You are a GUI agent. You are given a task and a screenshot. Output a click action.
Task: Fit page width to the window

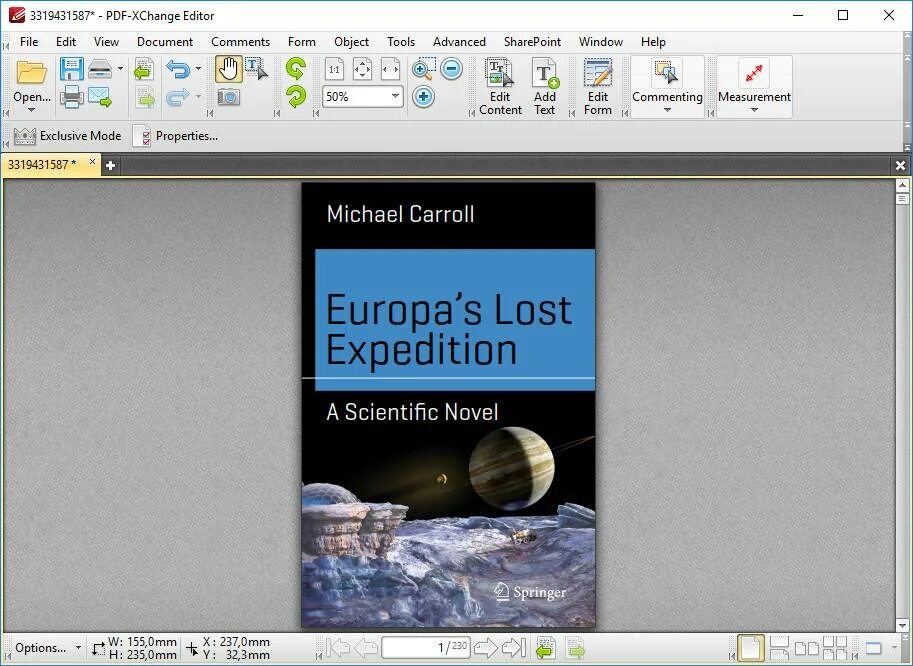click(x=390, y=69)
